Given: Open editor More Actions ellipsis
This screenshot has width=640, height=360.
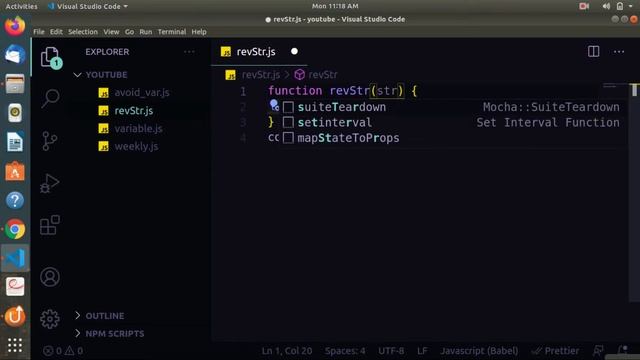Looking at the screenshot, I should click(x=619, y=52).
